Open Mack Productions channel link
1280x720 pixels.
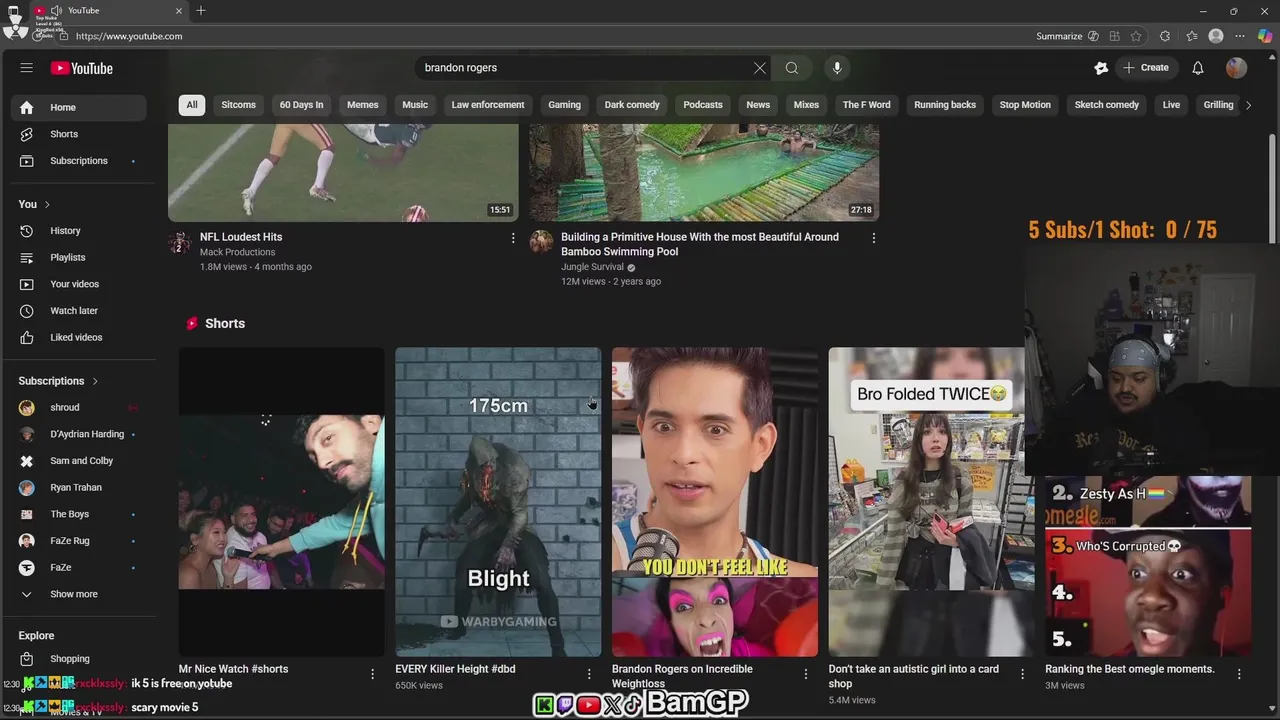click(237, 252)
